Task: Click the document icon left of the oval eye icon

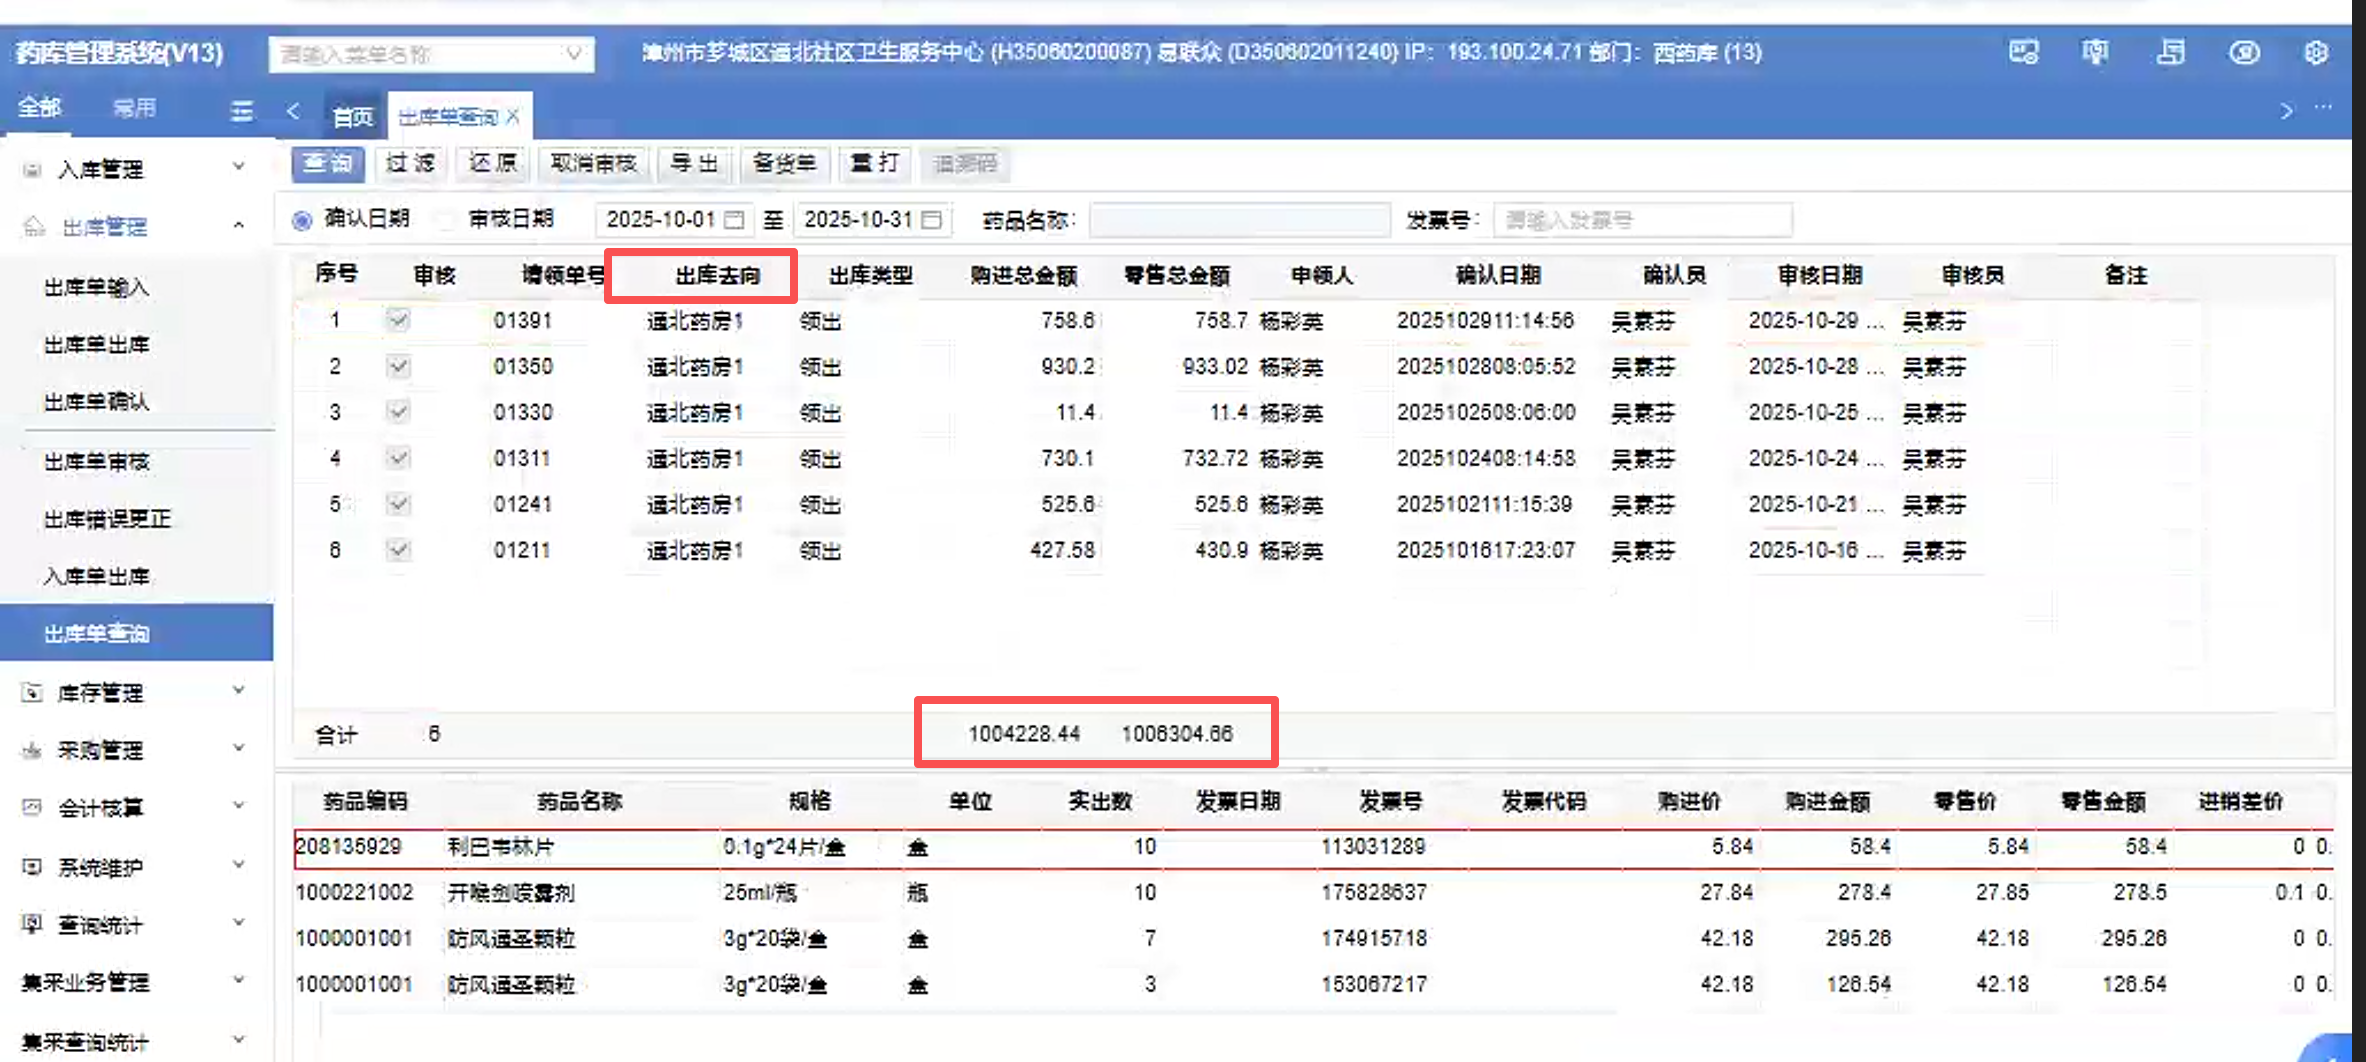Action: coord(2171,52)
